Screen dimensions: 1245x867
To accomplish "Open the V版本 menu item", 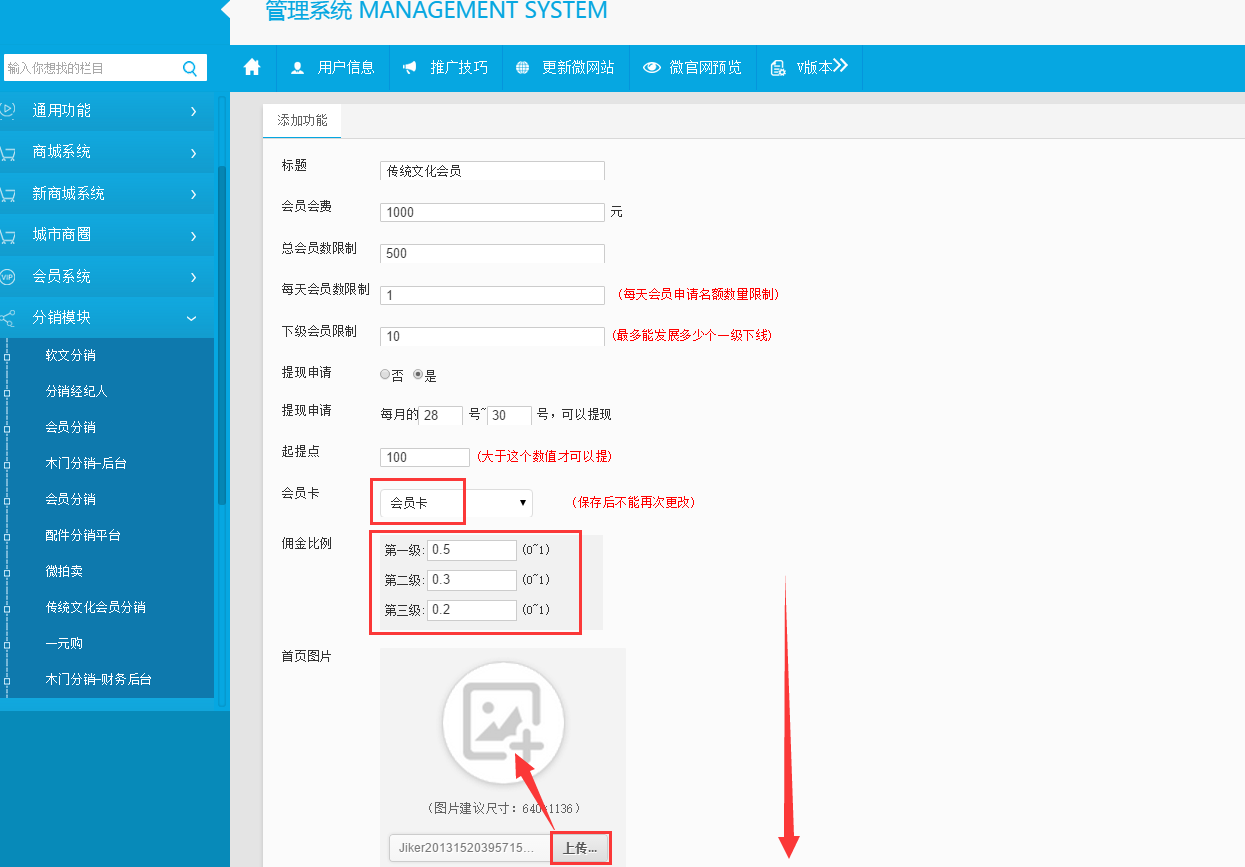I will point(809,68).
